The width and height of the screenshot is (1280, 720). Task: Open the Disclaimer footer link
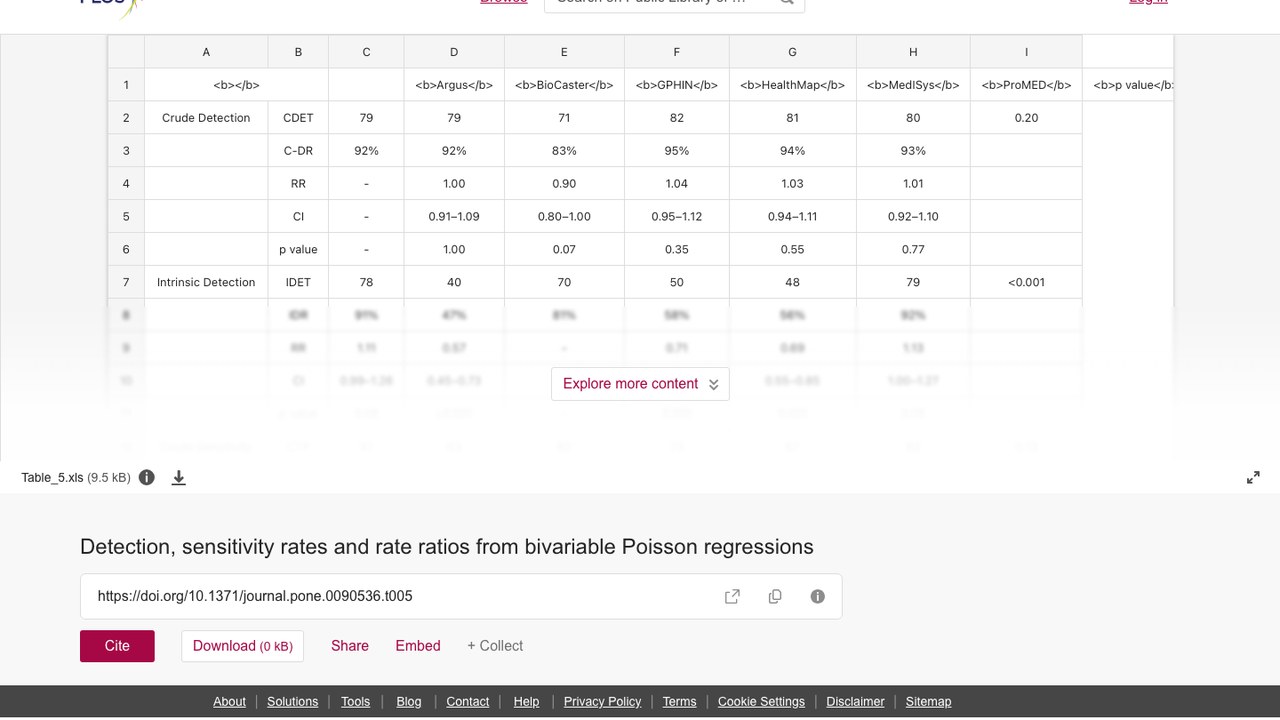point(855,702)
